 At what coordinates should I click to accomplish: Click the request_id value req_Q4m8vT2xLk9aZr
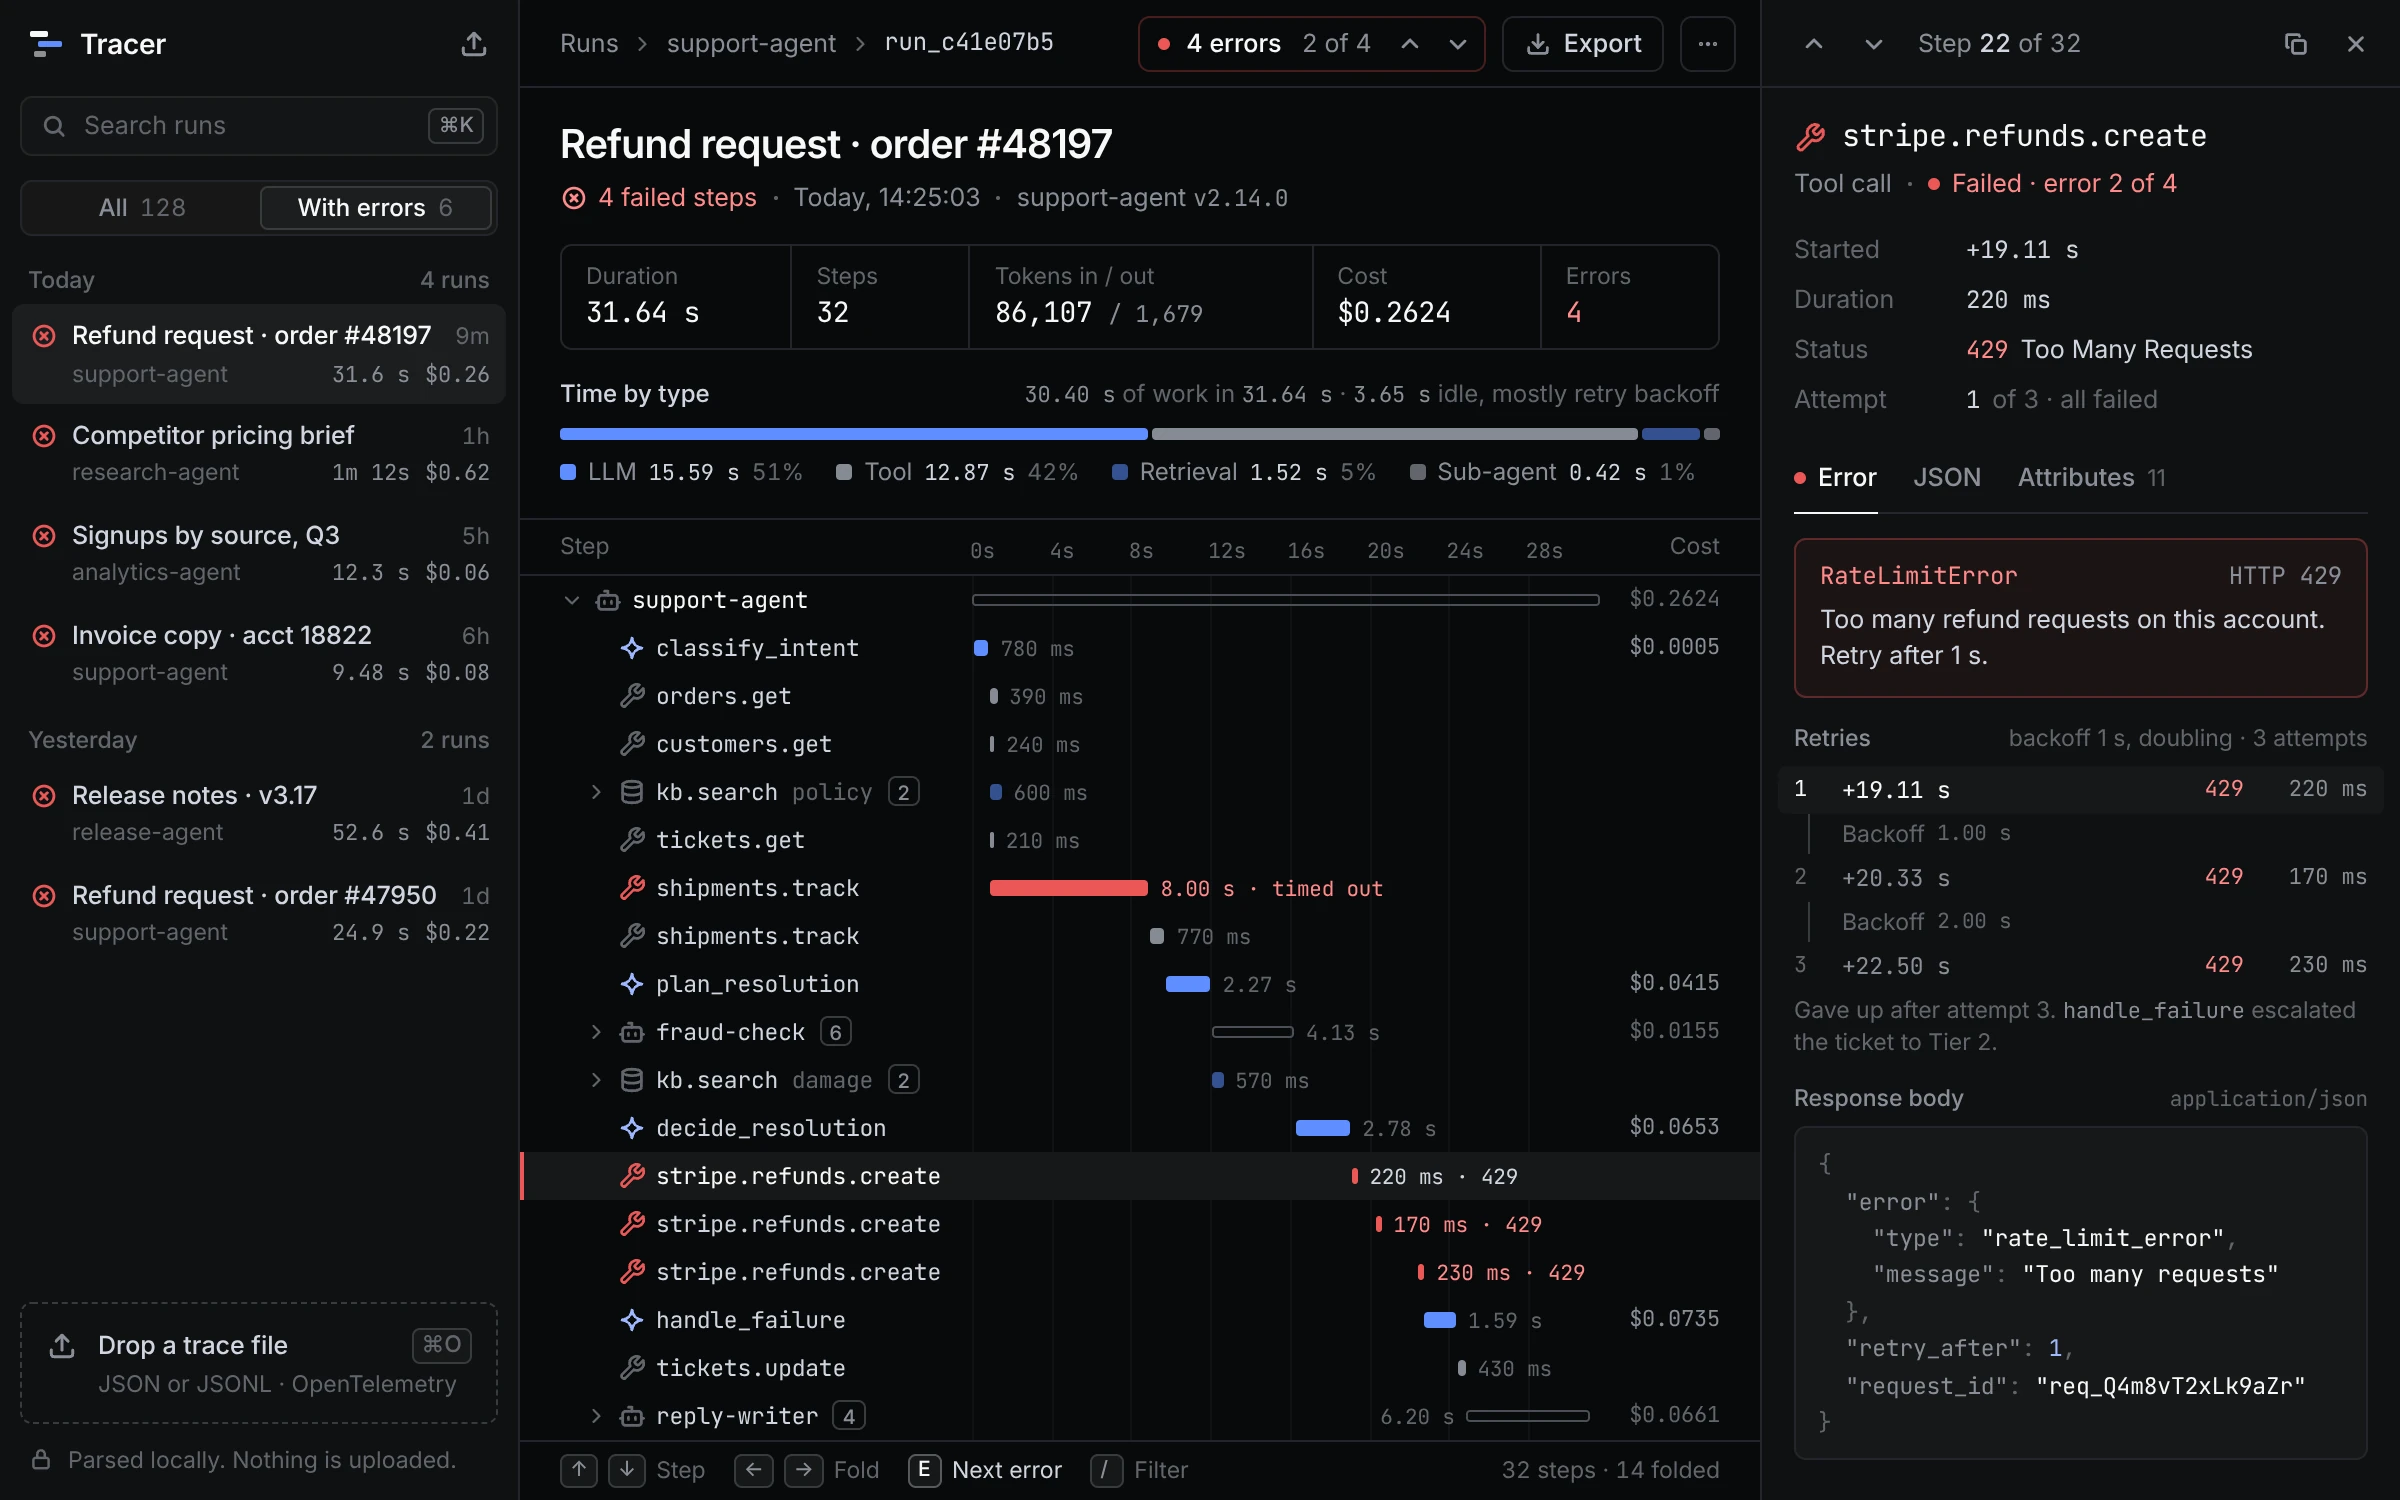[x=2171, y=1386]
